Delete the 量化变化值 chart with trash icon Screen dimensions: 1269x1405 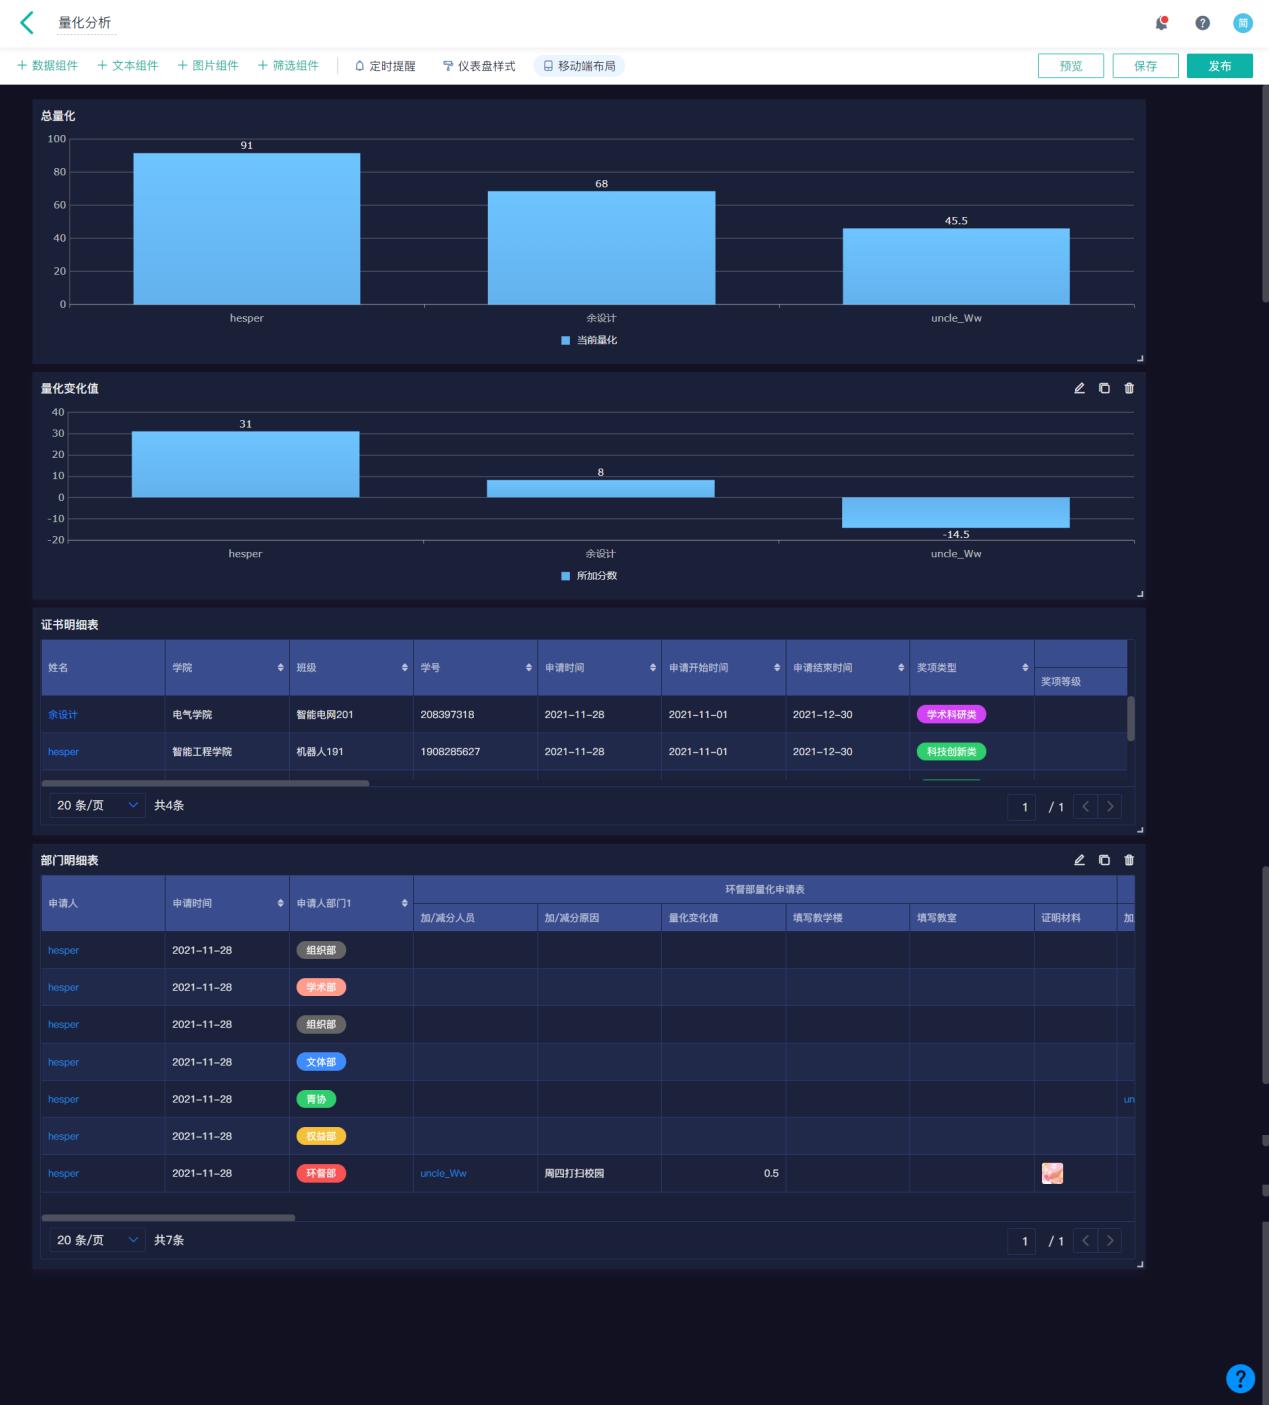1129,388
